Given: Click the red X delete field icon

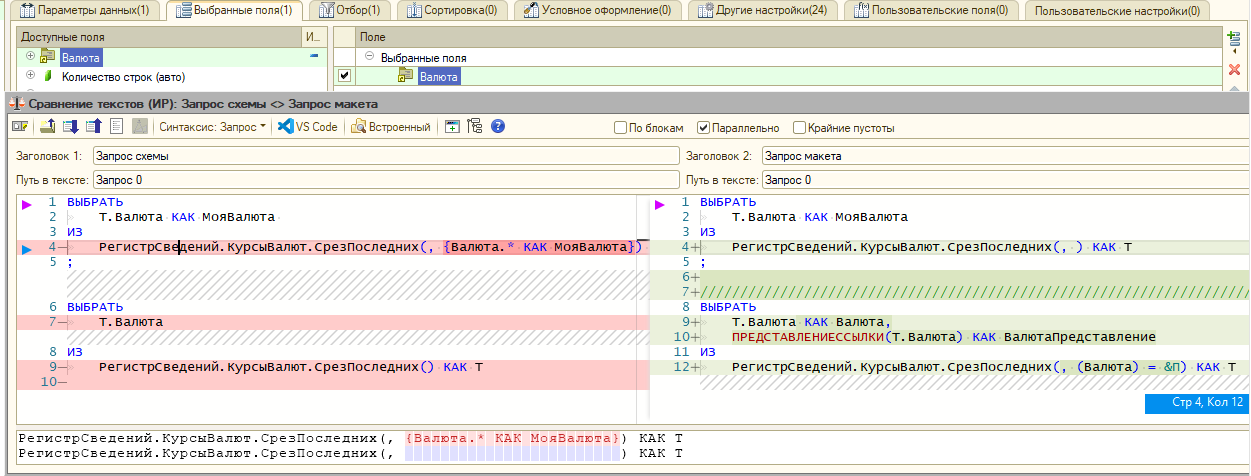Looking at the screenshot, I should (x=1234, y=69).
